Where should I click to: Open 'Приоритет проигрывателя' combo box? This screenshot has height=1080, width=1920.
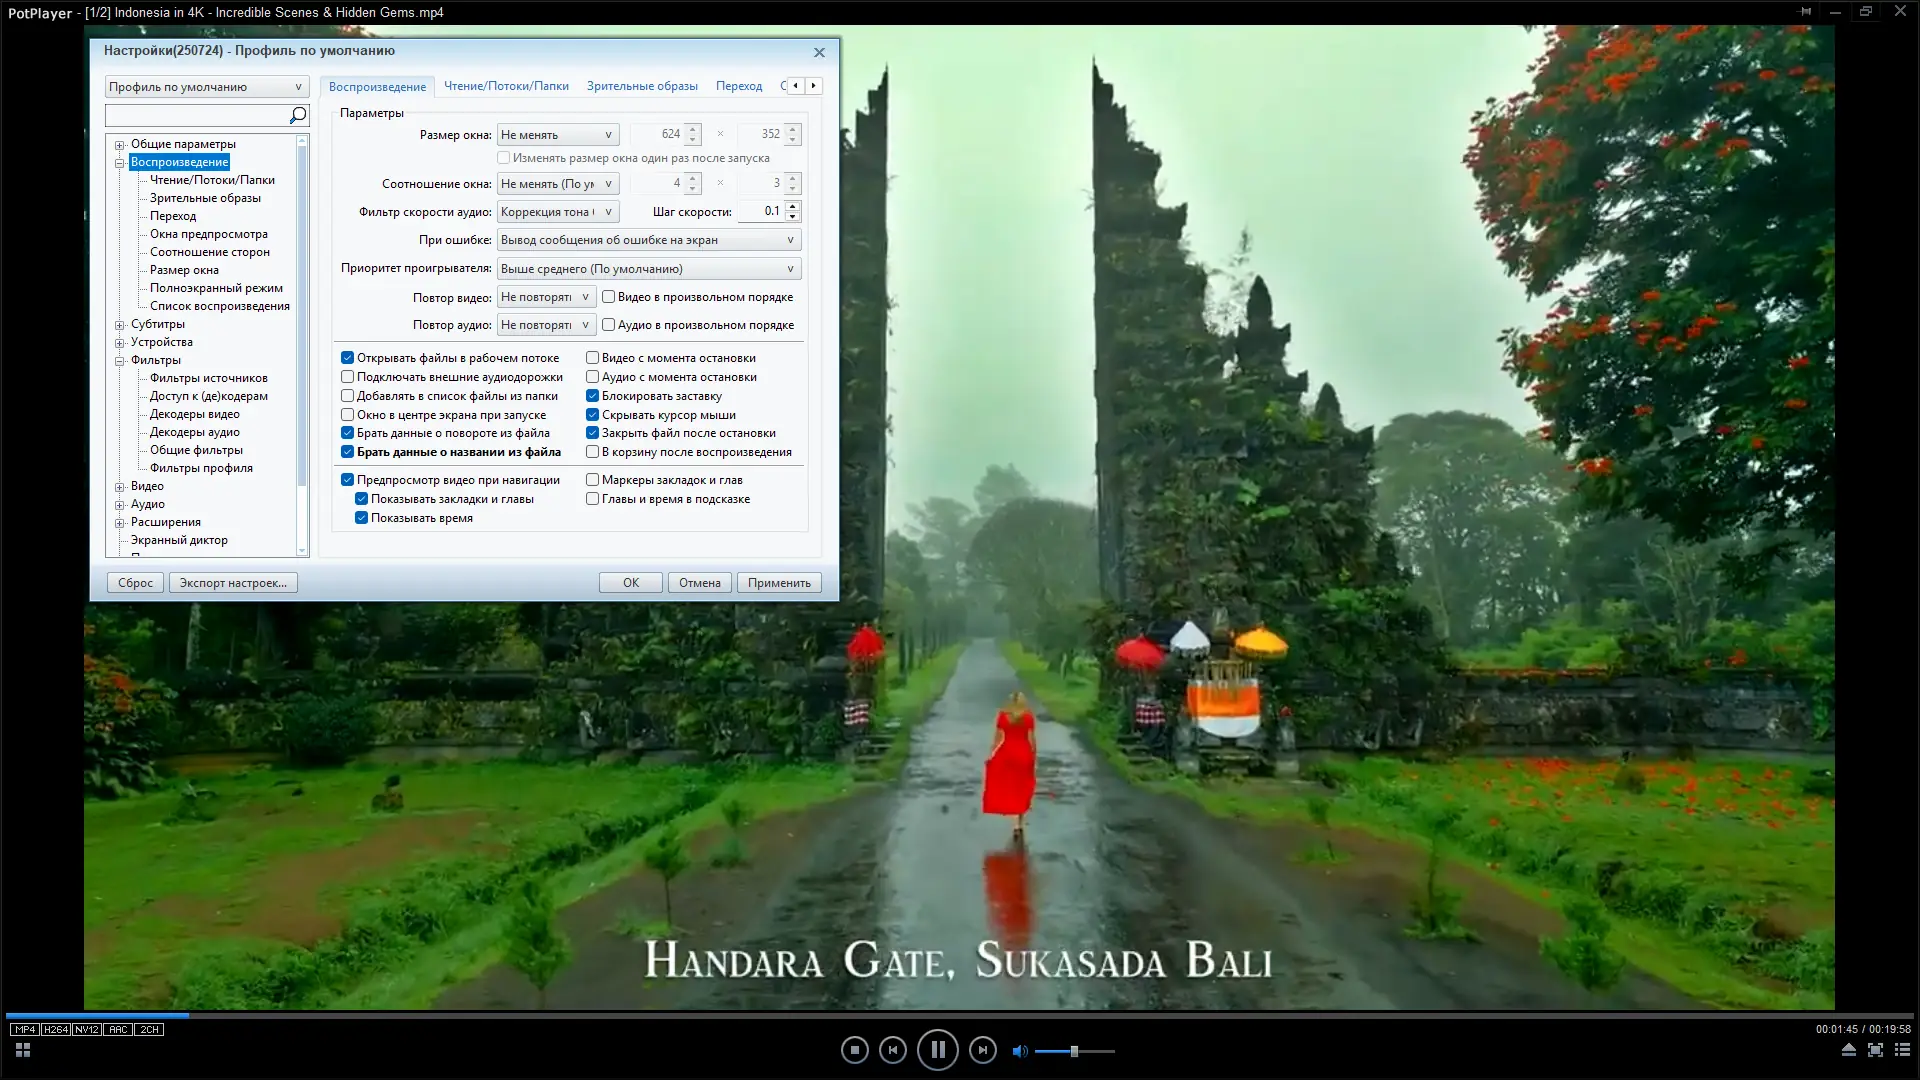648,269
